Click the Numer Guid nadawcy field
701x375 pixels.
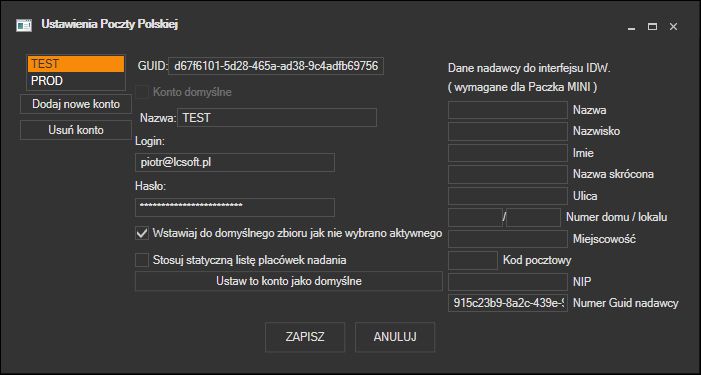[x=508, y=303]
